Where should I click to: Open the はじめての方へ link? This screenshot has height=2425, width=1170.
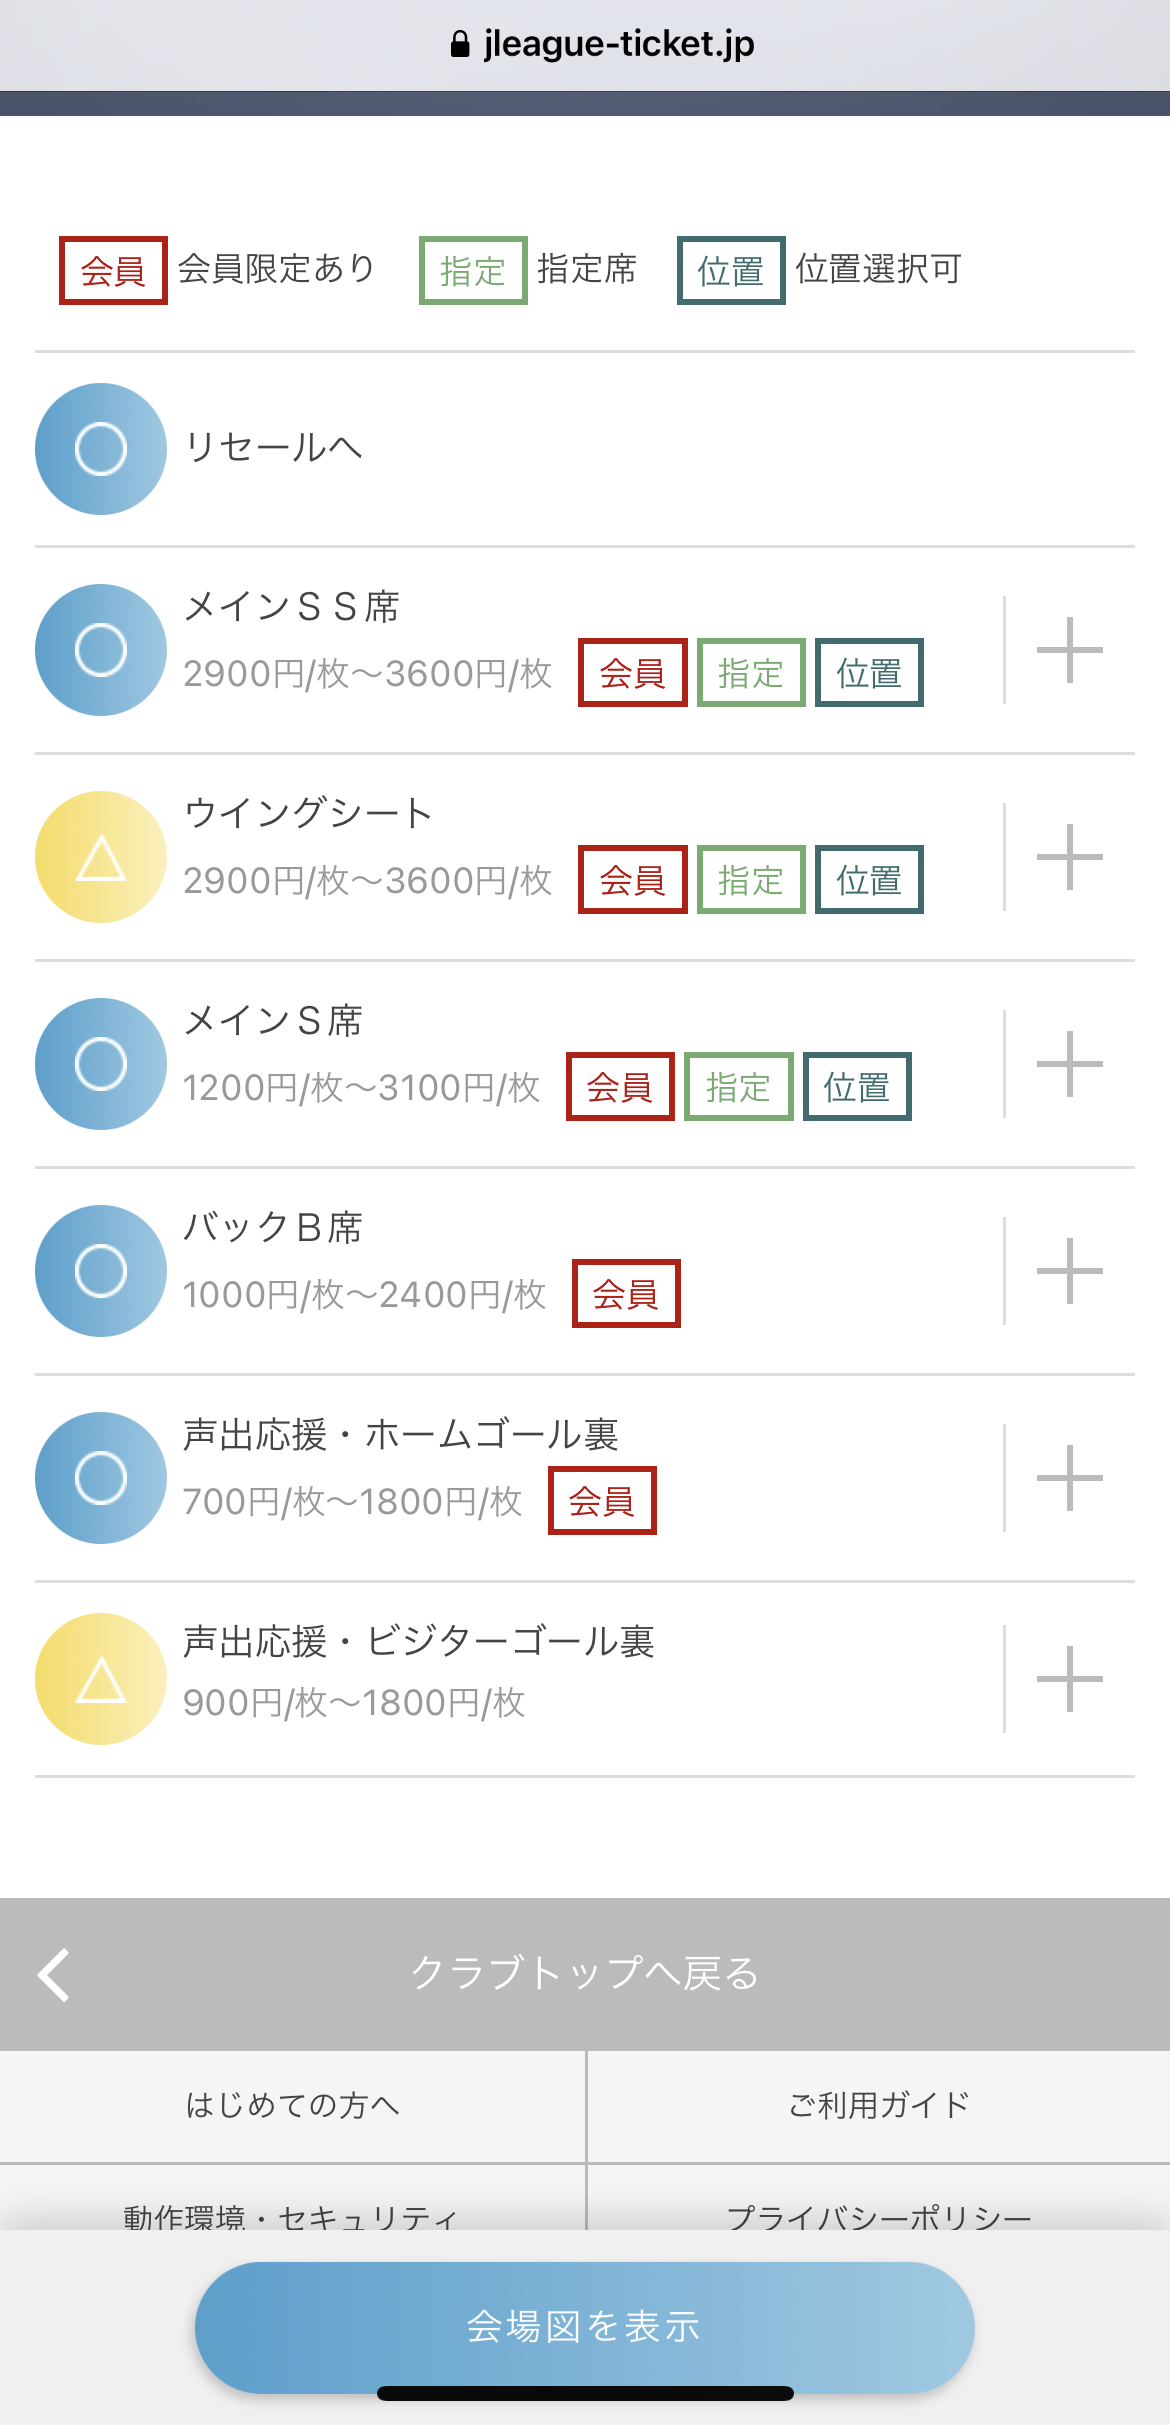click(292, 2105)
